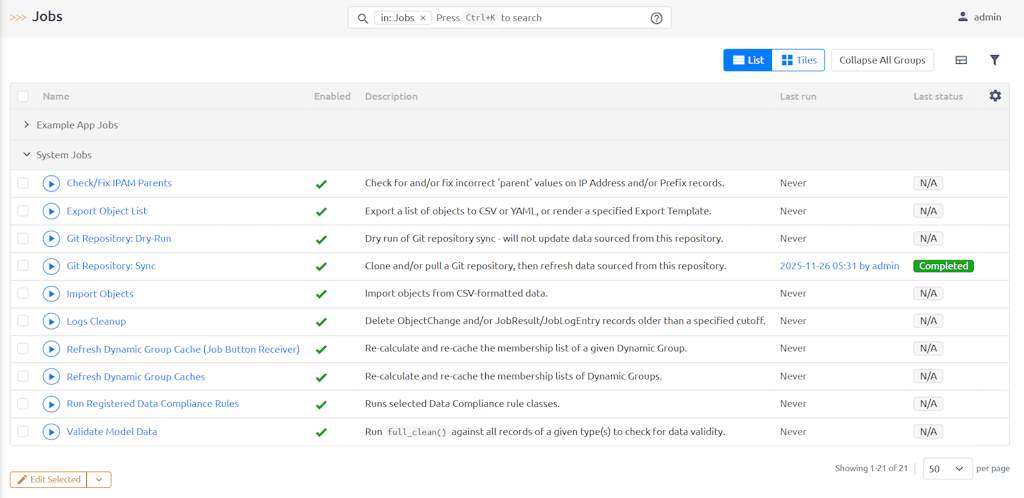Open the 2025-11-26 05:31 last run link

[838, 266]
